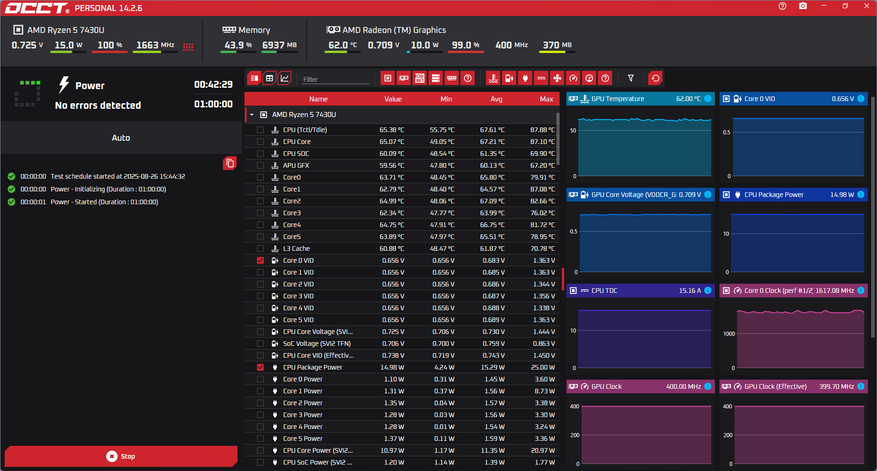Click the AMD Radeon (TM) Graphics header label
The image size is (877, 471).
click(394, 30)
